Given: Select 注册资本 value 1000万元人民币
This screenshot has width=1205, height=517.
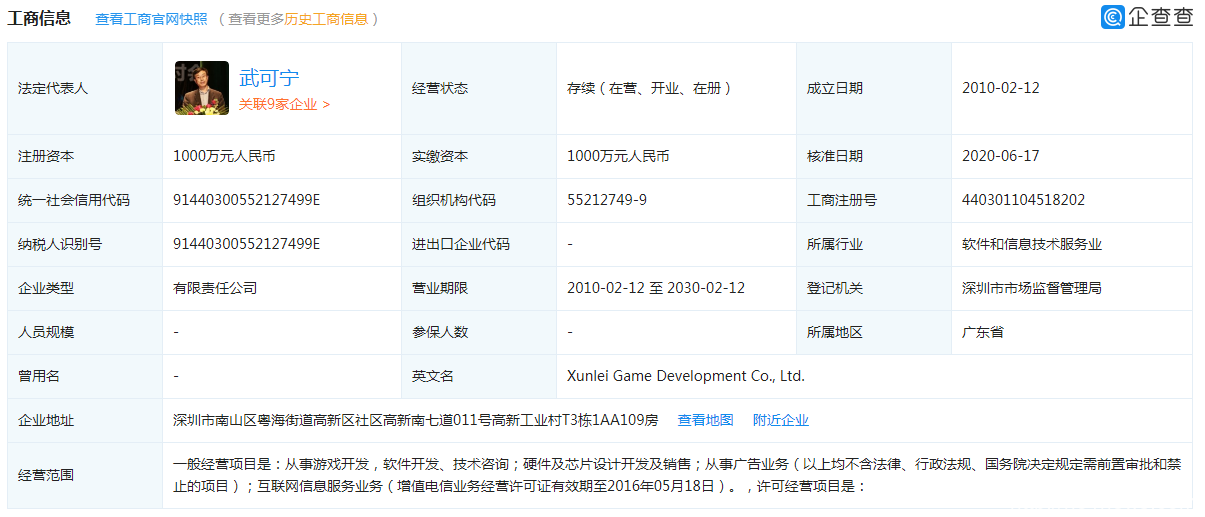Looking at the screenshot, I should [224, 156].
